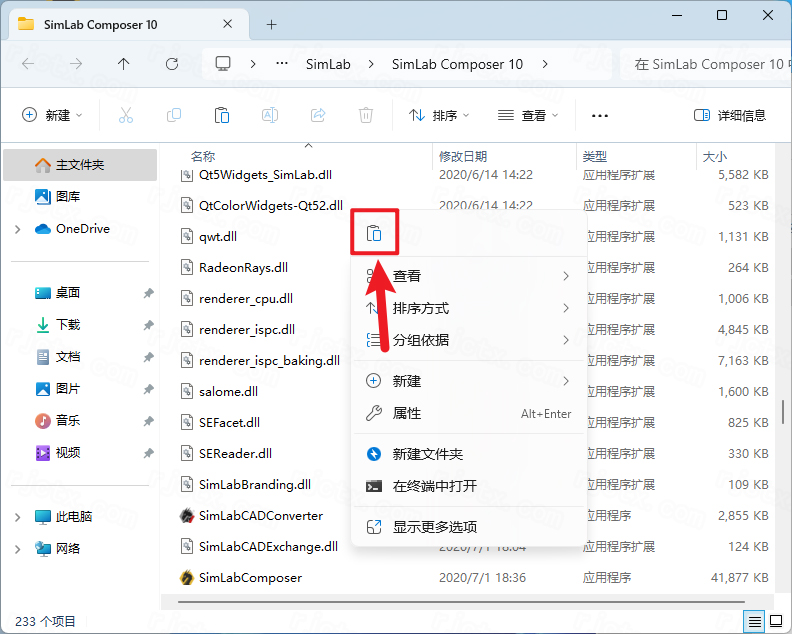Open a new tab with plus button
Screen dimensions: 792x634
pyautogui.click(x=272, y=24)
